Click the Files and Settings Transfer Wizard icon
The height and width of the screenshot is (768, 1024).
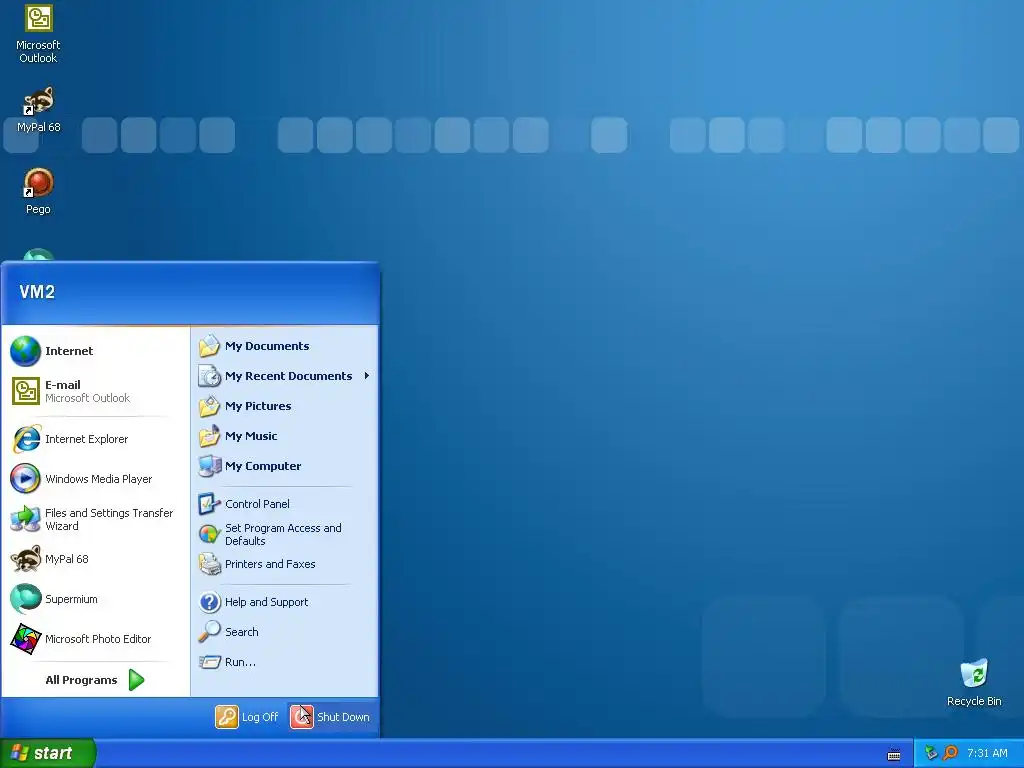click(25, 519)
